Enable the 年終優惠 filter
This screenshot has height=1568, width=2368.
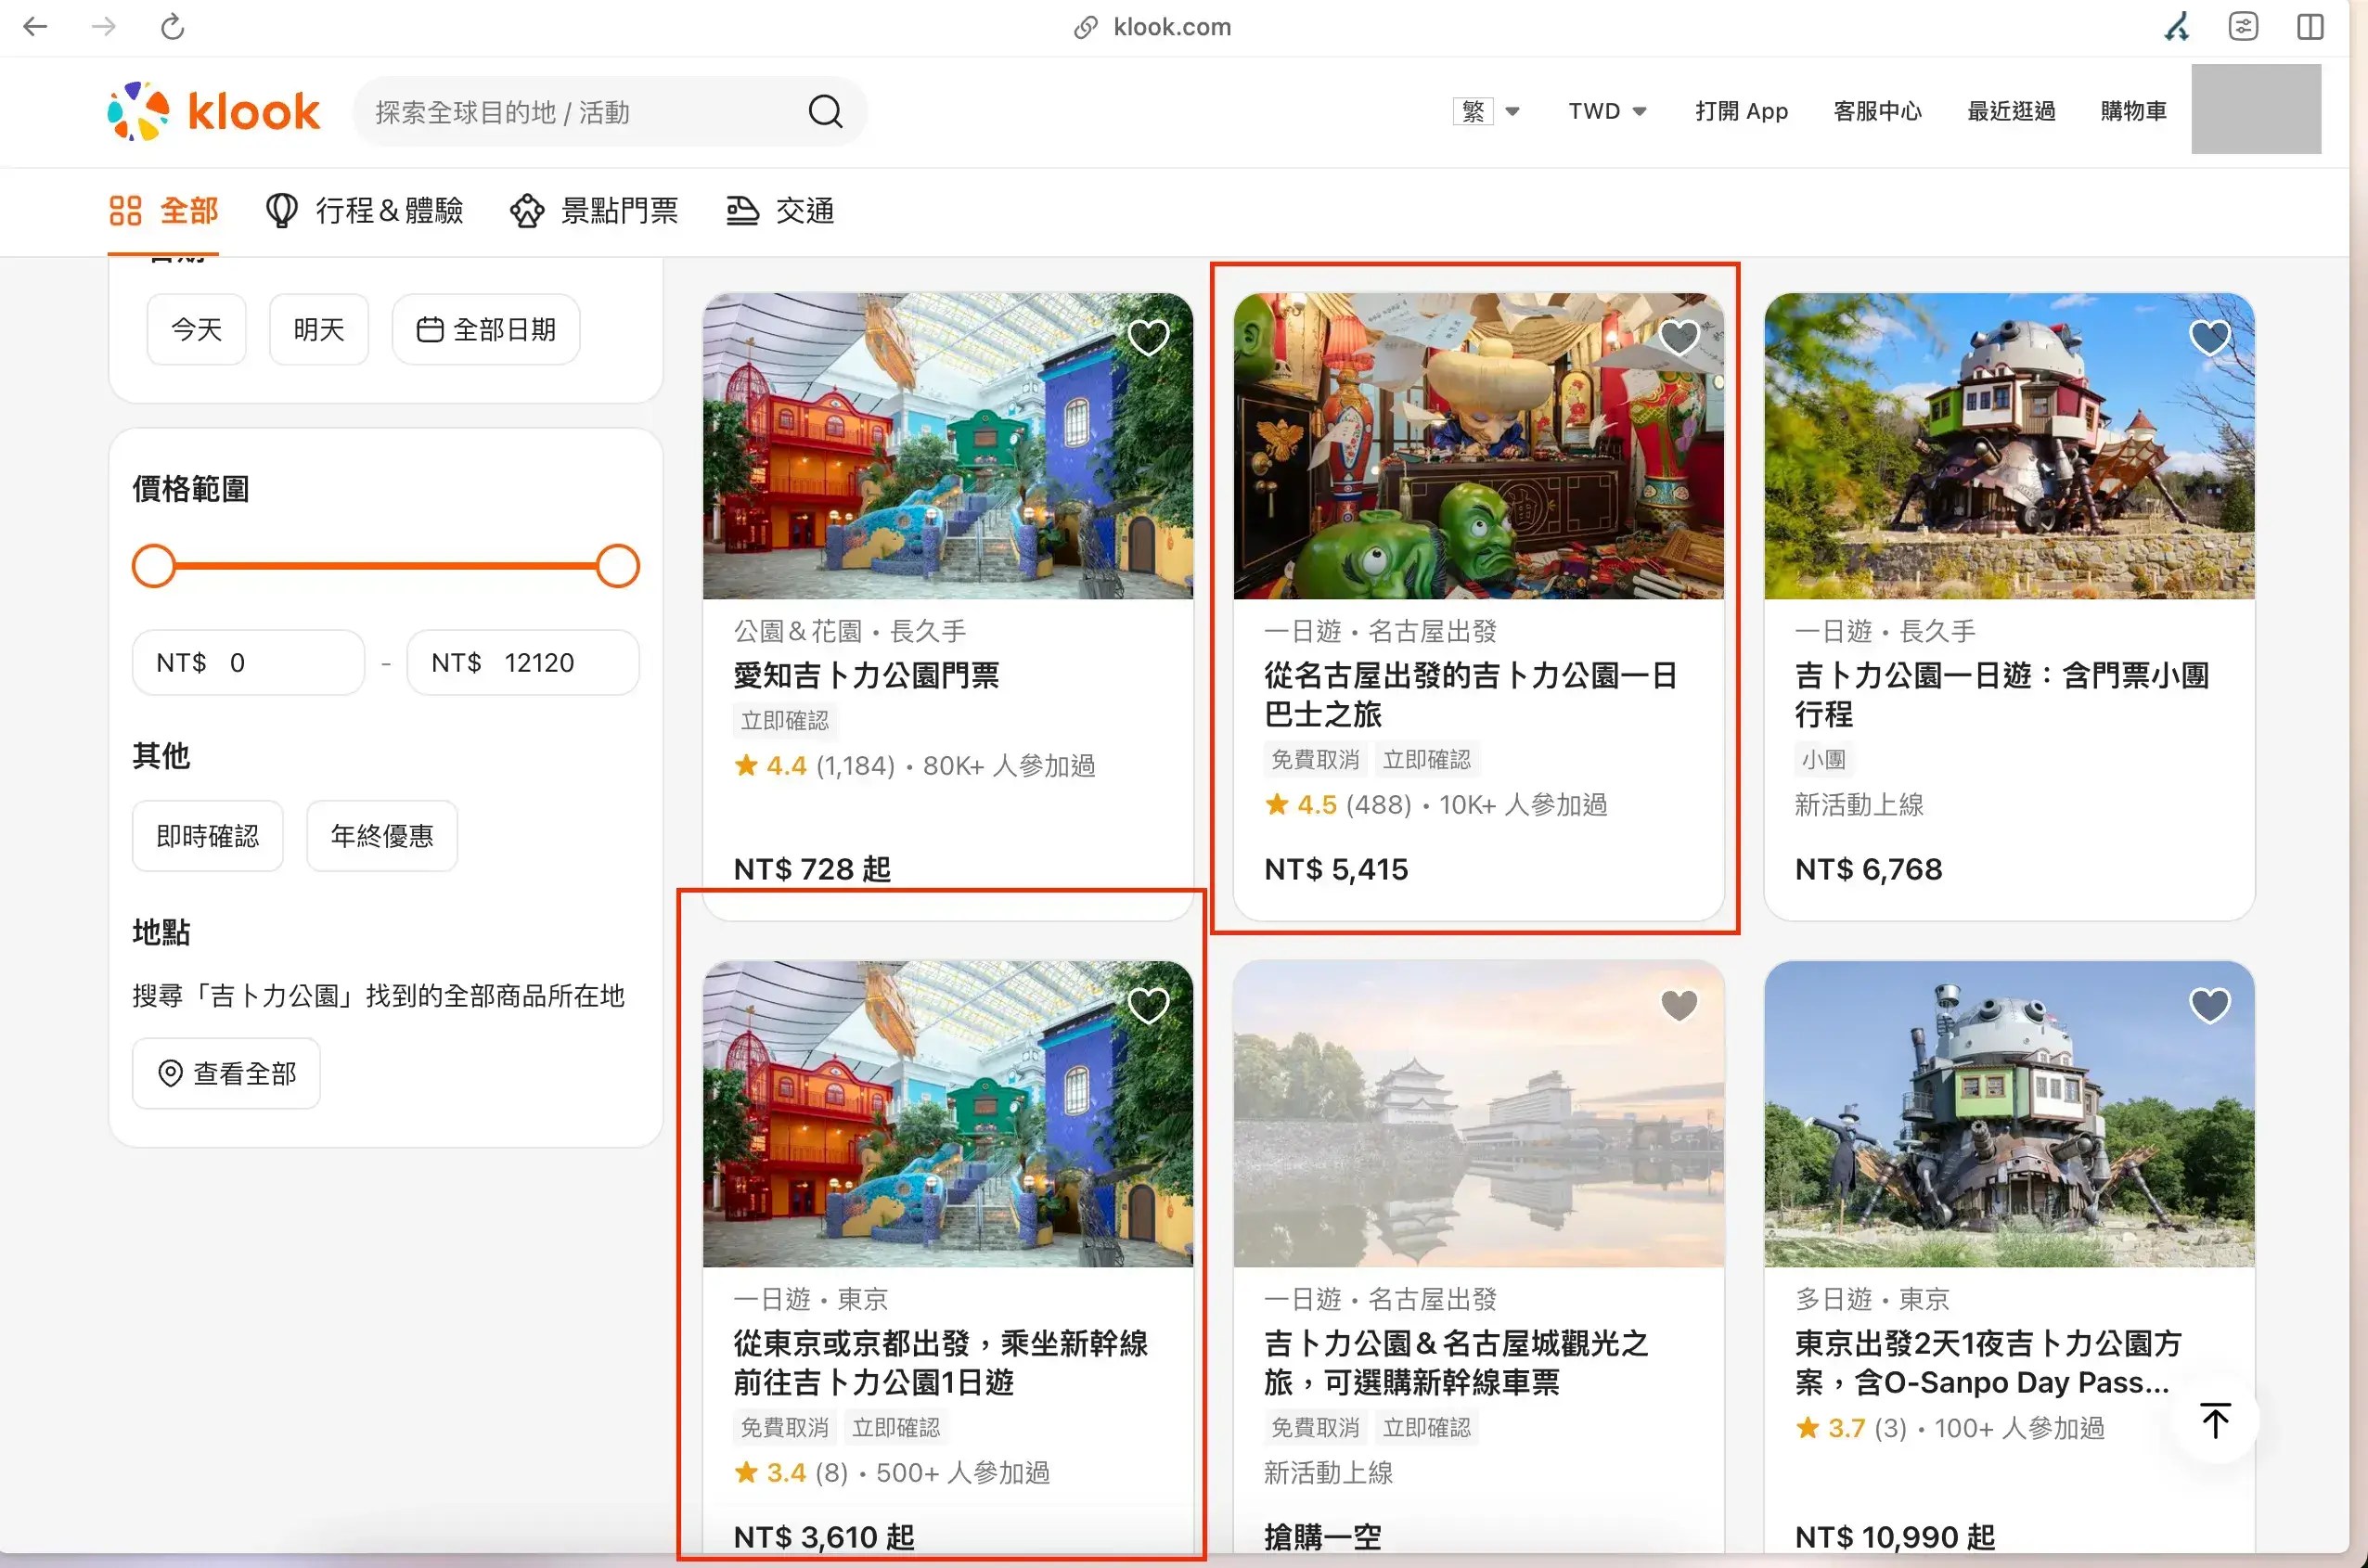[381, 835]
